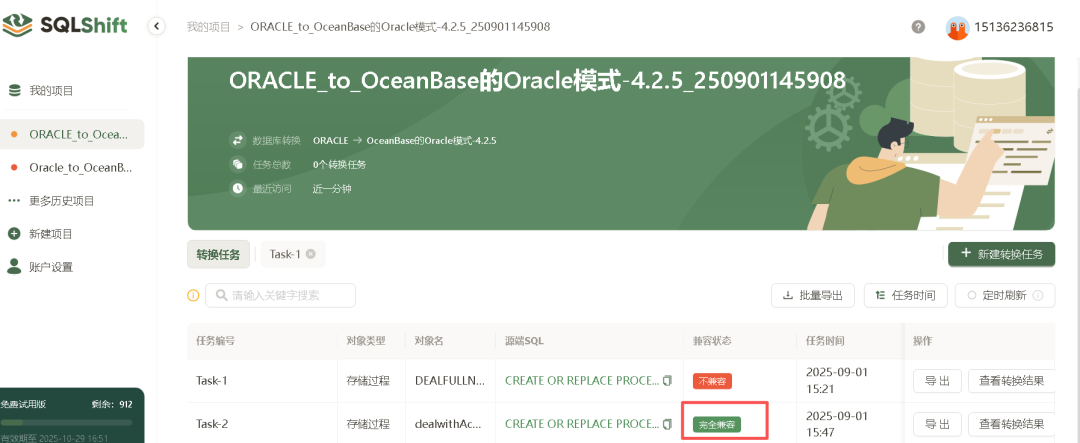Click the 源端SQL column header

pos(525,340)
